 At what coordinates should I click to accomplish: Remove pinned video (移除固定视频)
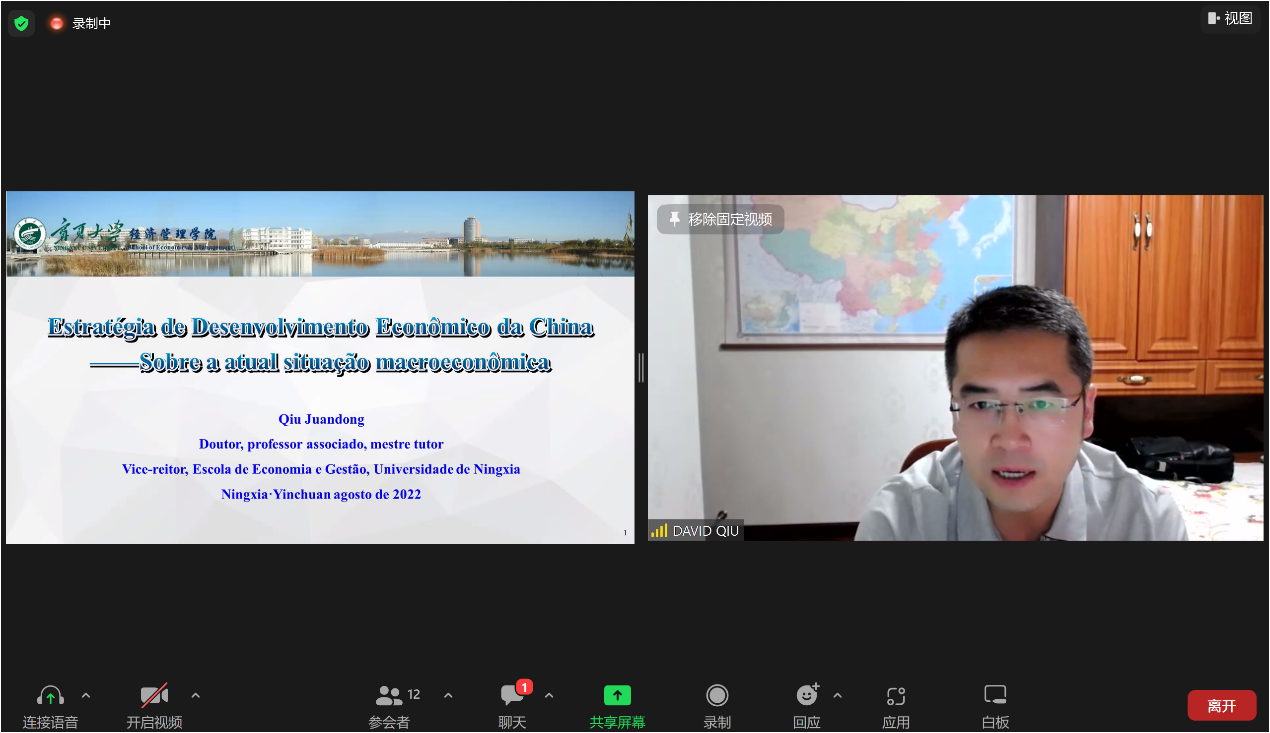[x=720, y=219]
